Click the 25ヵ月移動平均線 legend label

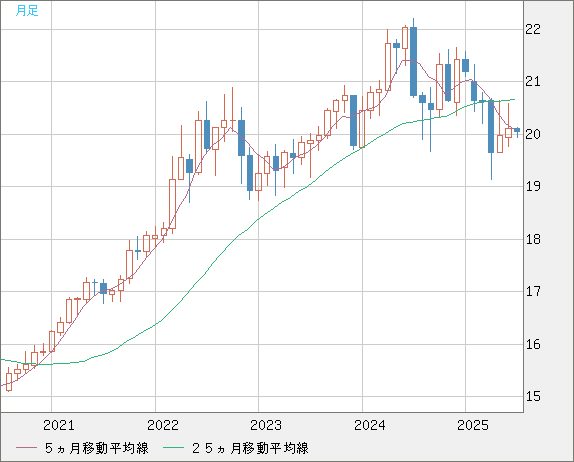250,448
